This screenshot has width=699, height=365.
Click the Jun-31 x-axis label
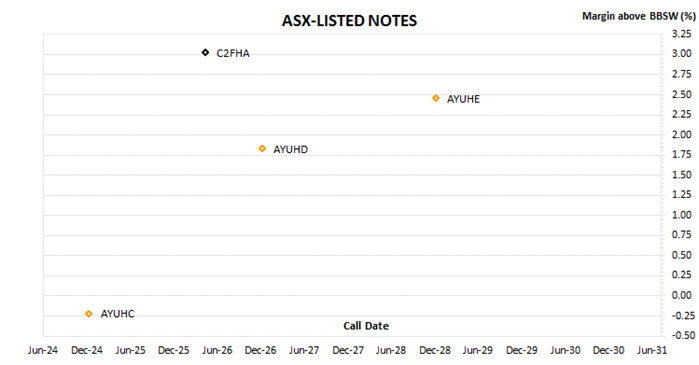[x=652, y=350]
